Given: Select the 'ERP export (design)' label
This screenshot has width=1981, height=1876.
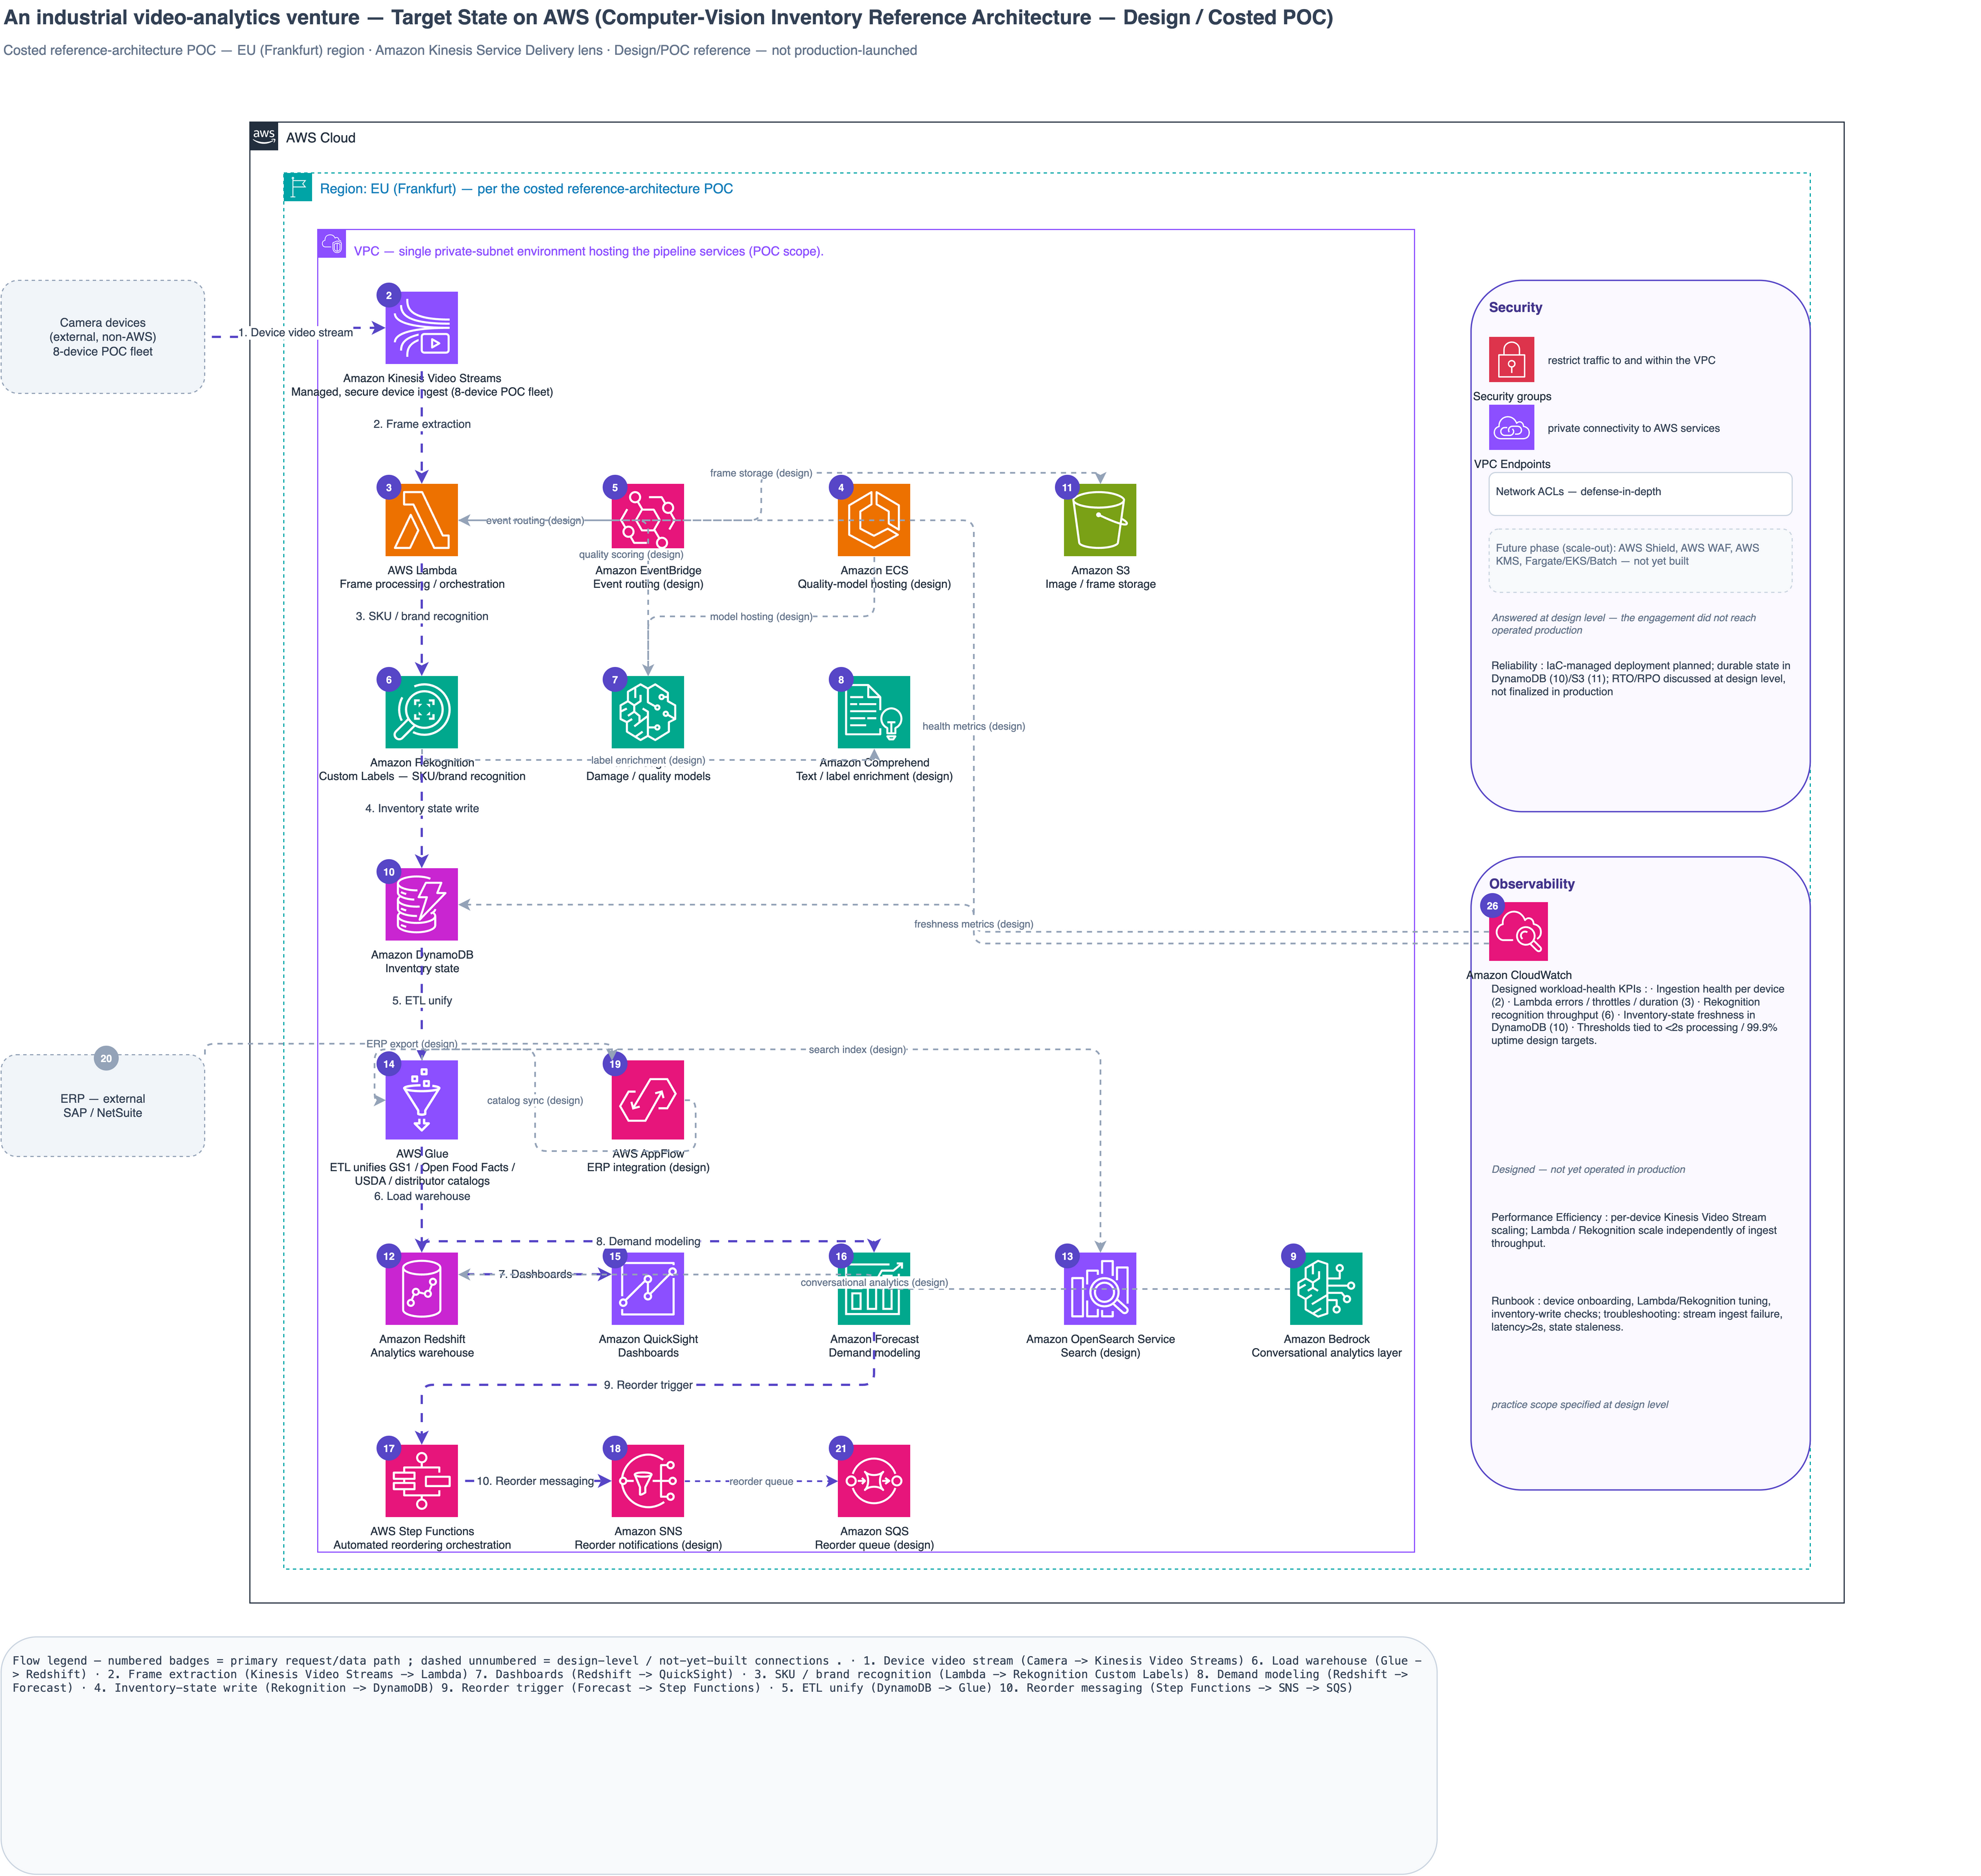Looking at the screenshot, I should (411, 1044).
